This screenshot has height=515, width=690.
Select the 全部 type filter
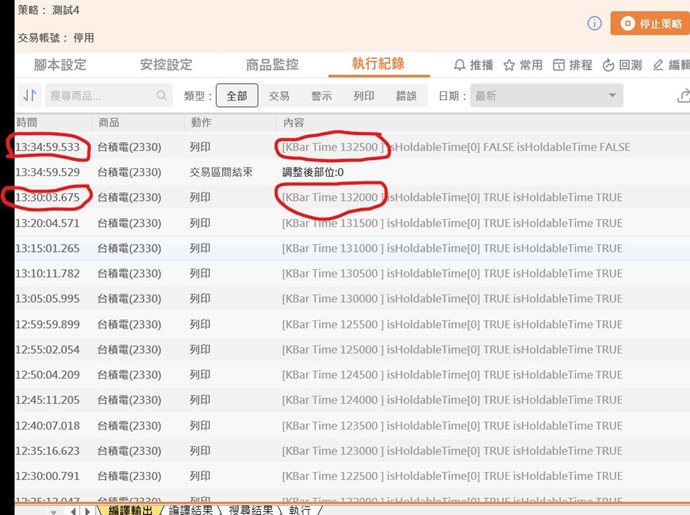[x=237, y=96]
